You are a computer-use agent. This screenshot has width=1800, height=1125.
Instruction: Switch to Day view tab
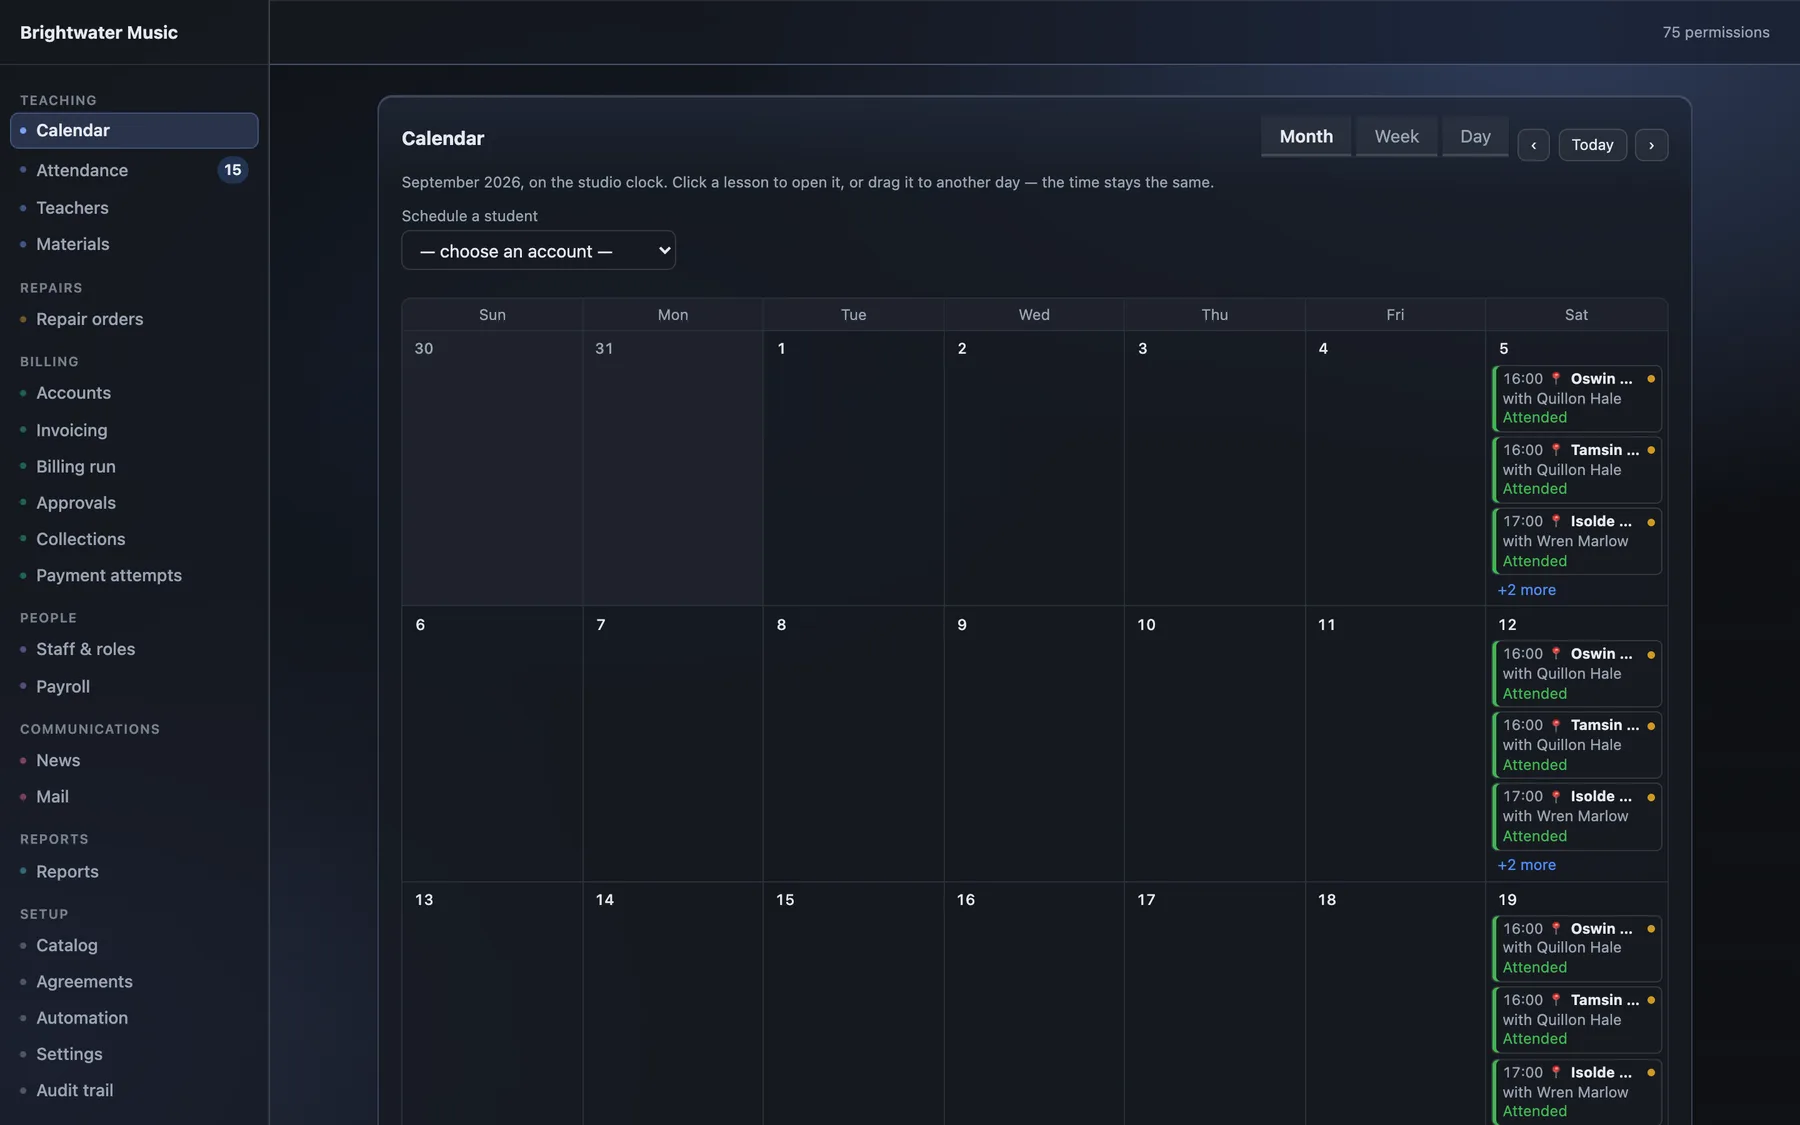pyautogui.click(x=1475, y=137)
